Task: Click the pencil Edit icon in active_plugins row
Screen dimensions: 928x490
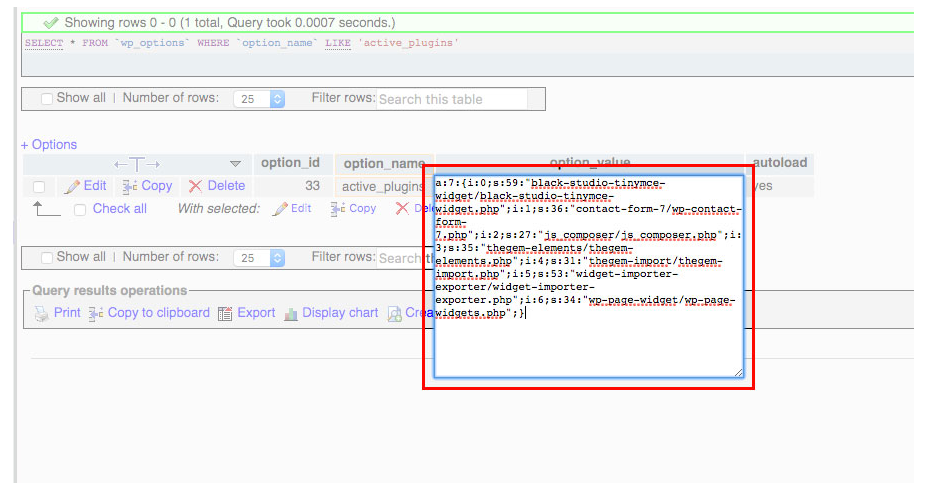Action: 71,186
